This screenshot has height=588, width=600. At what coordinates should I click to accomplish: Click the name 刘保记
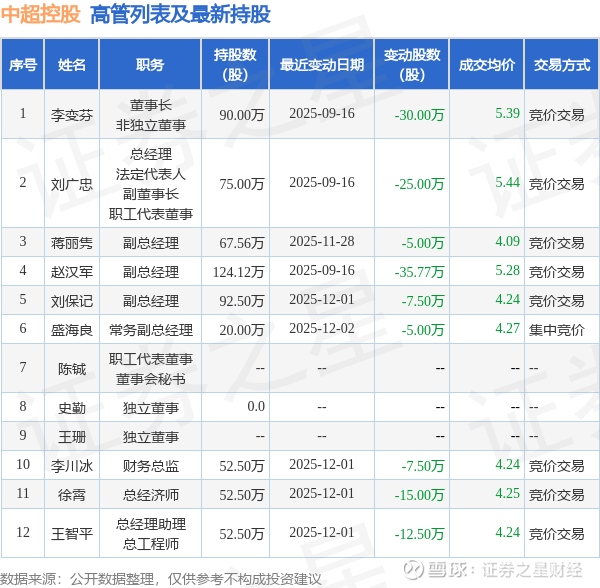point(72,301)
